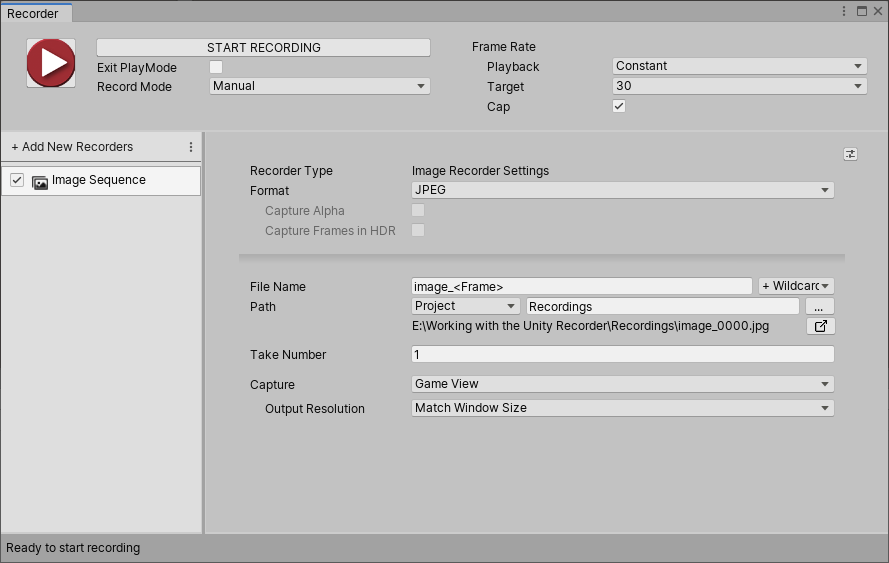Uncheck the Image Sequence recorder checkbox
The height and width of the screenshot is (563, 889).
(x=17, y=180)
